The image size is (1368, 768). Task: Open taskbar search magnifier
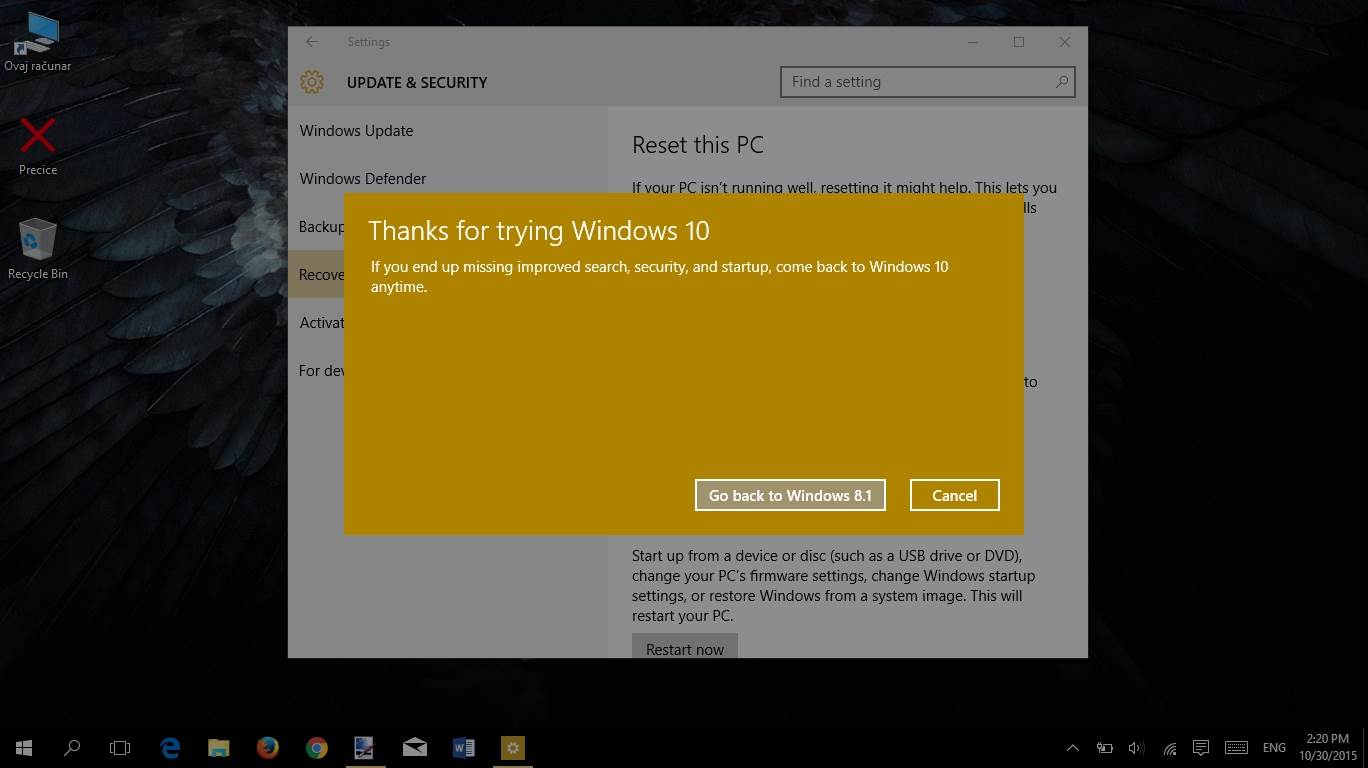72,747
